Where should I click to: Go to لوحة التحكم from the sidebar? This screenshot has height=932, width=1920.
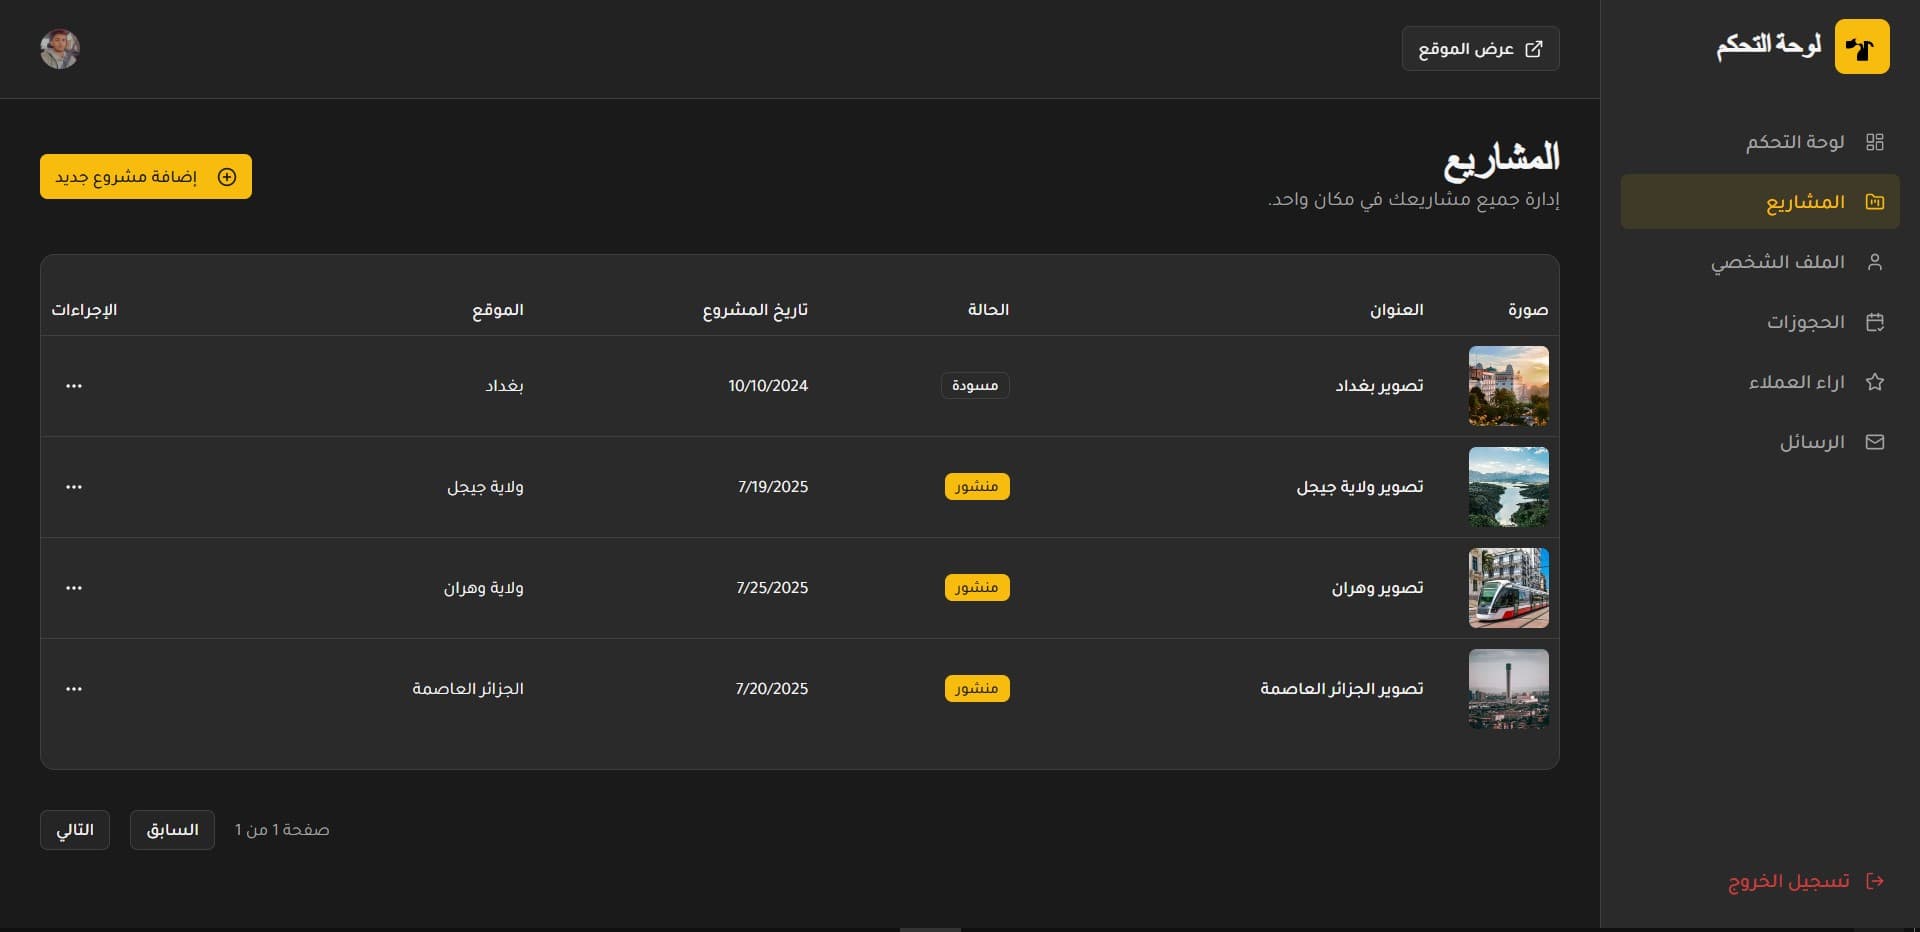[1795, 141]
